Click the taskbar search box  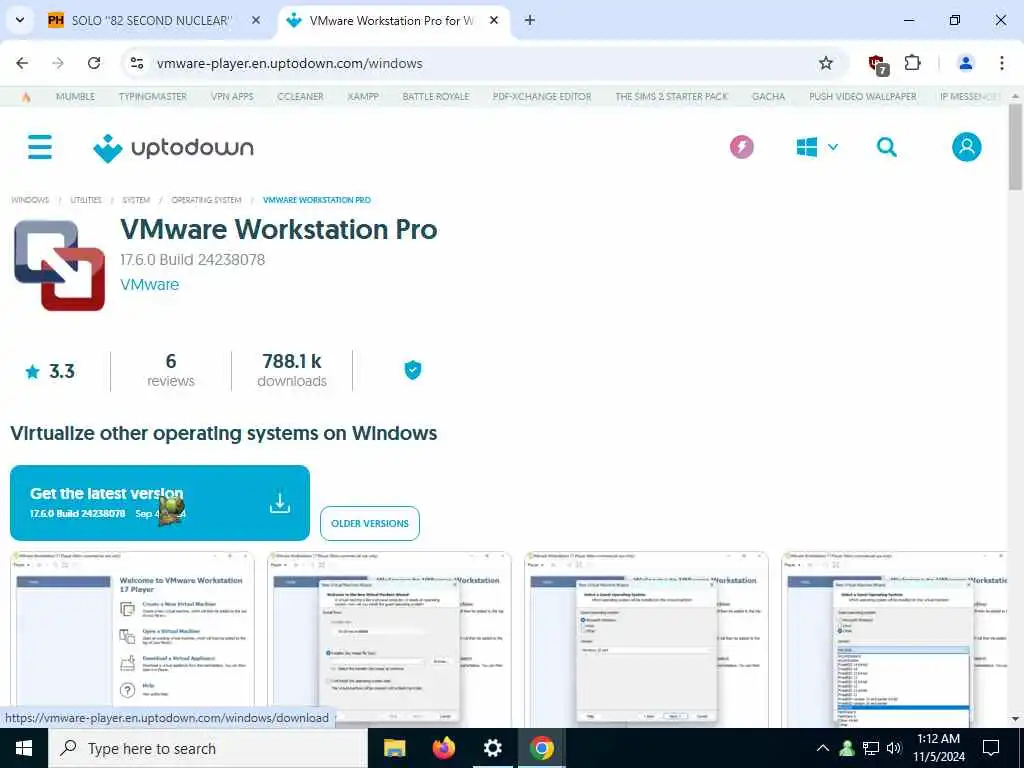pos(208,748)
